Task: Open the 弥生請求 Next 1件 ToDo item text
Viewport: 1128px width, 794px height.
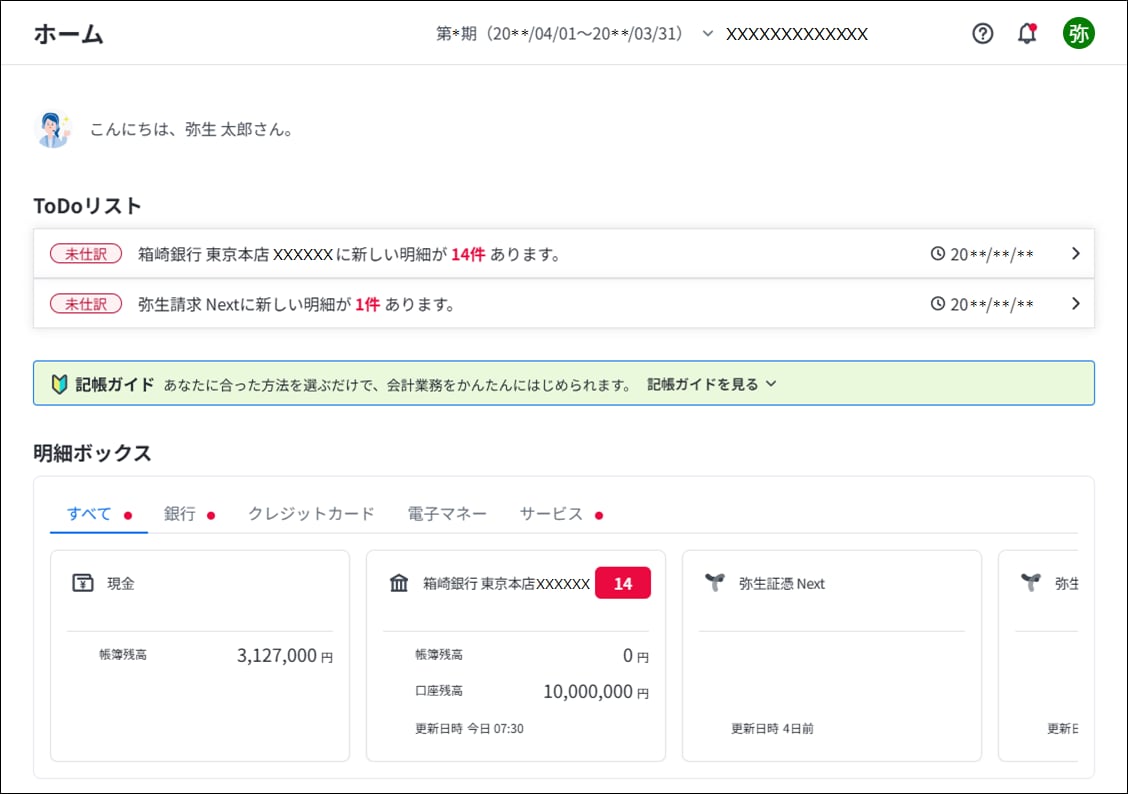Action: pyautogui.click(x=296, y=304)
